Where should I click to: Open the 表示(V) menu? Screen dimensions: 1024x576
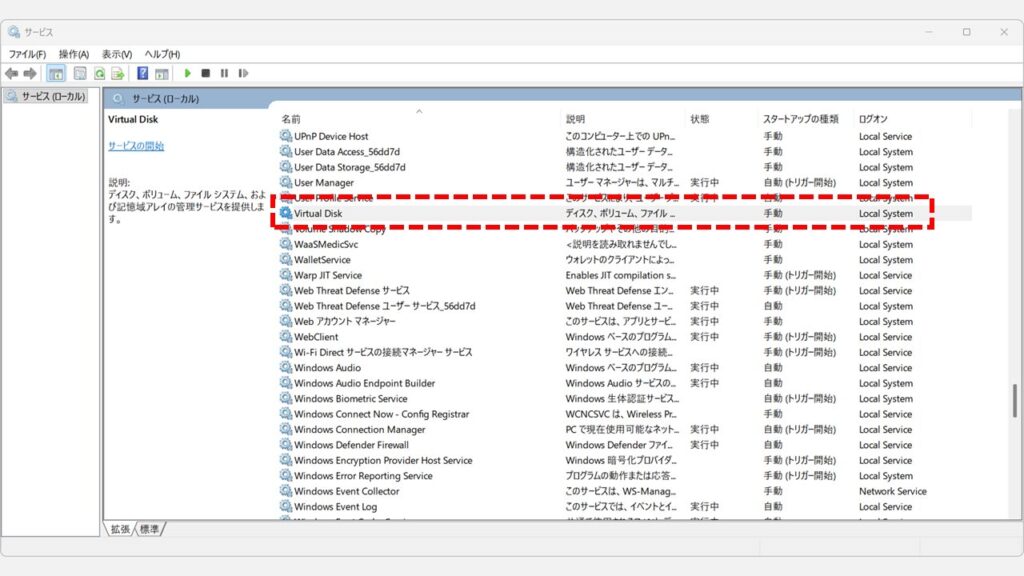[117, 54]
